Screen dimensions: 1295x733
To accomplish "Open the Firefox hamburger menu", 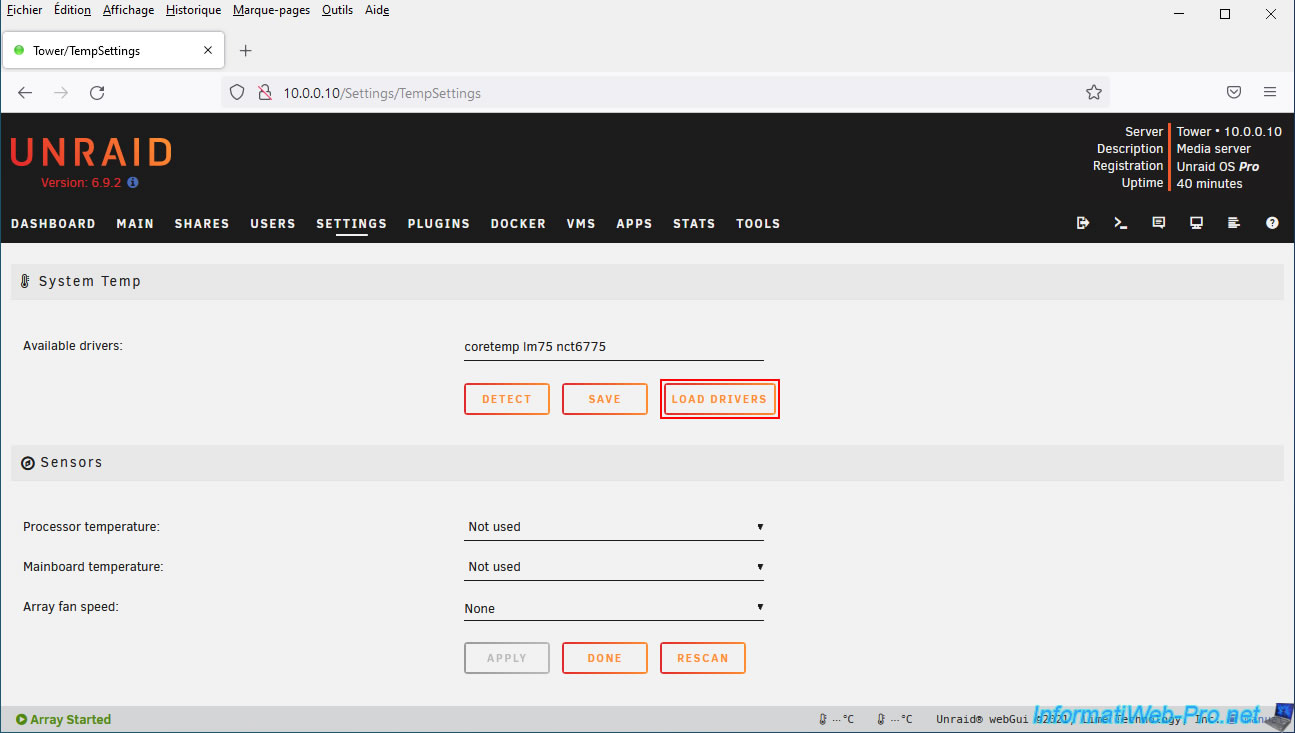I will click(1269, 92).
